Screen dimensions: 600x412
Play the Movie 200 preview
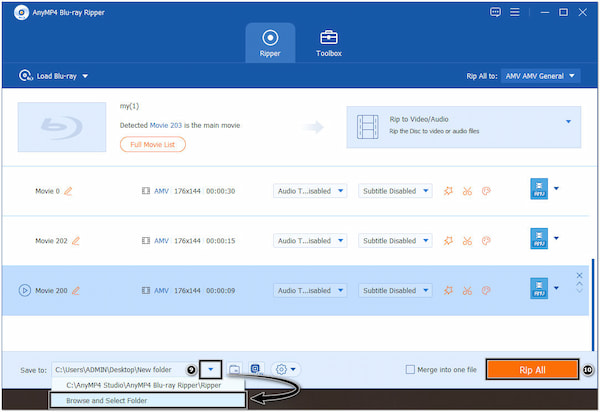(24, 291)
